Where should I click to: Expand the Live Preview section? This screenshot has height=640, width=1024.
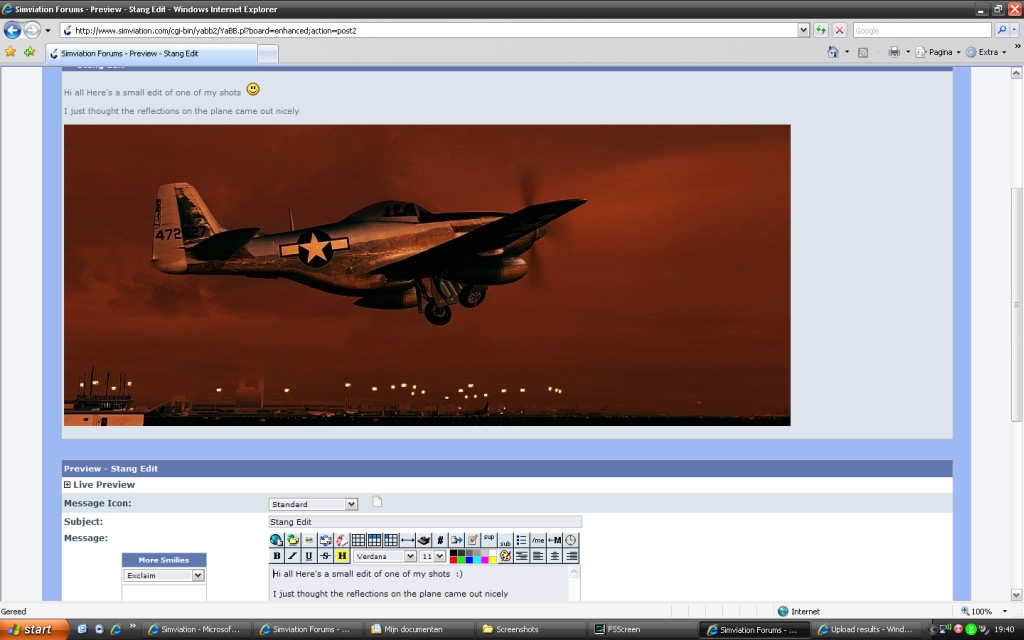pyautogui.click(x=68, y=485)
